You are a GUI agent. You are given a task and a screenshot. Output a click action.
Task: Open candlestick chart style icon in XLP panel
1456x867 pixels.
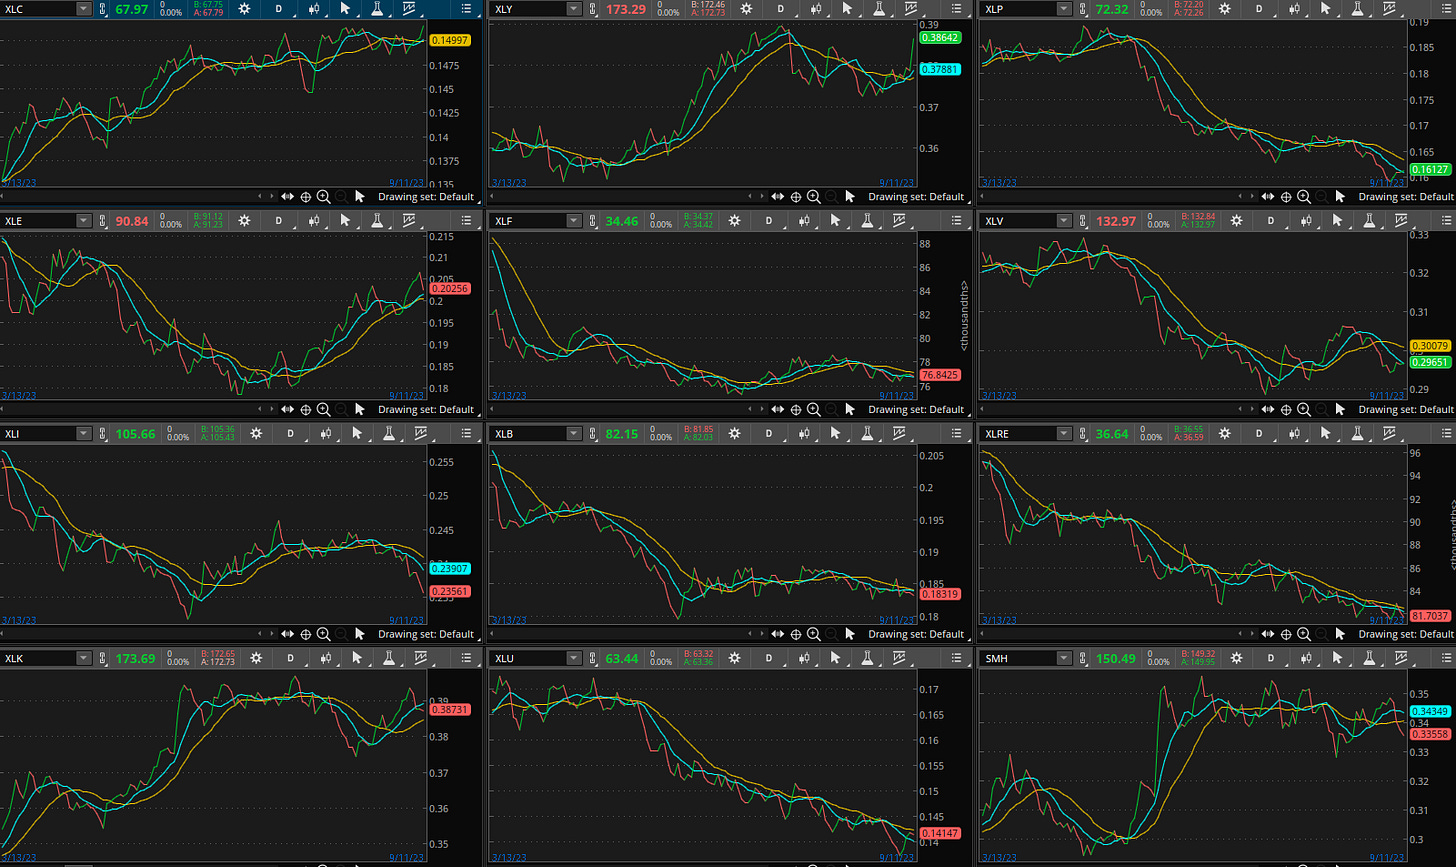[1294, 9]
